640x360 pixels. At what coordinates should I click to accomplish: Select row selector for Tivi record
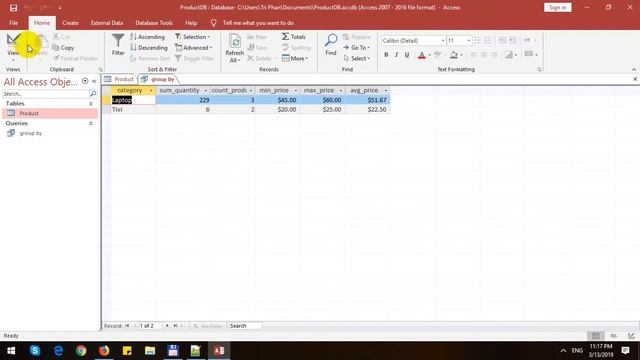click(107, 109)
